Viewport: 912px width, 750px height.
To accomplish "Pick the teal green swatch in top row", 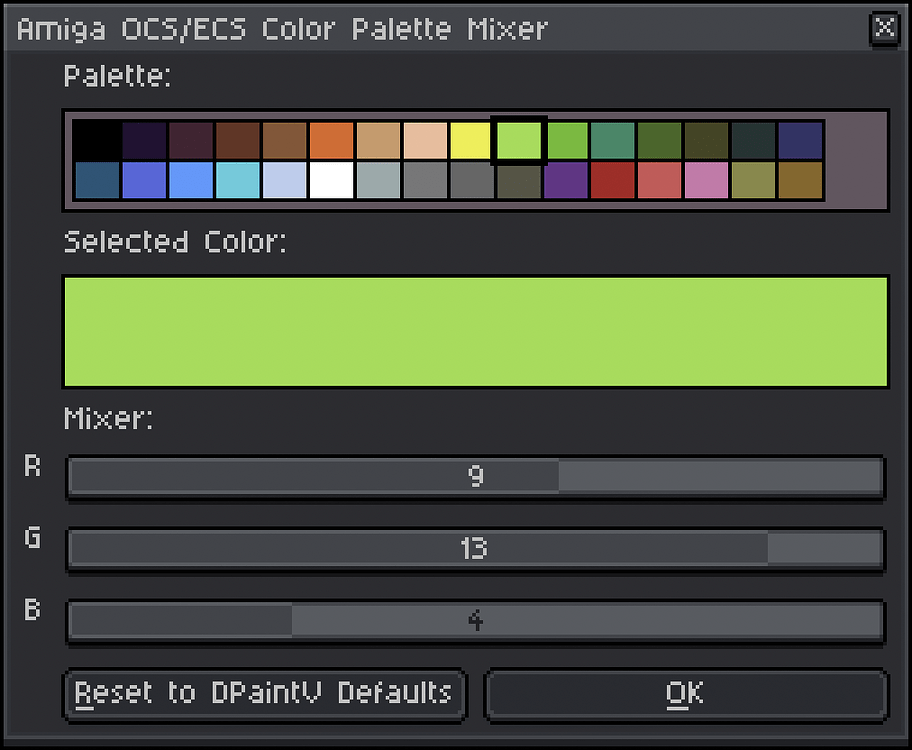I will tap(613, 141).
